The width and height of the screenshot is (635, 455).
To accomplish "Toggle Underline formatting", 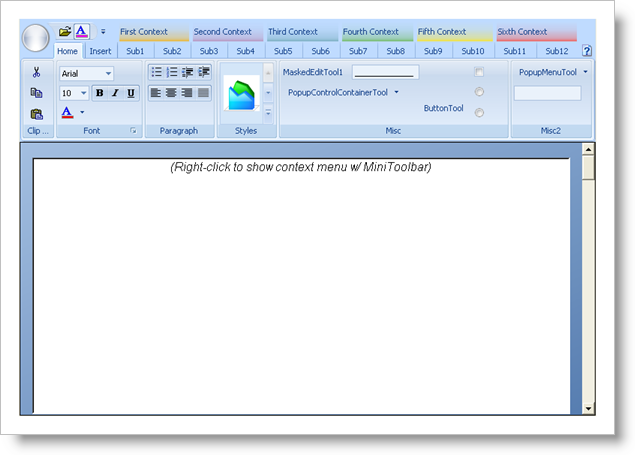I will pos(131,93).
